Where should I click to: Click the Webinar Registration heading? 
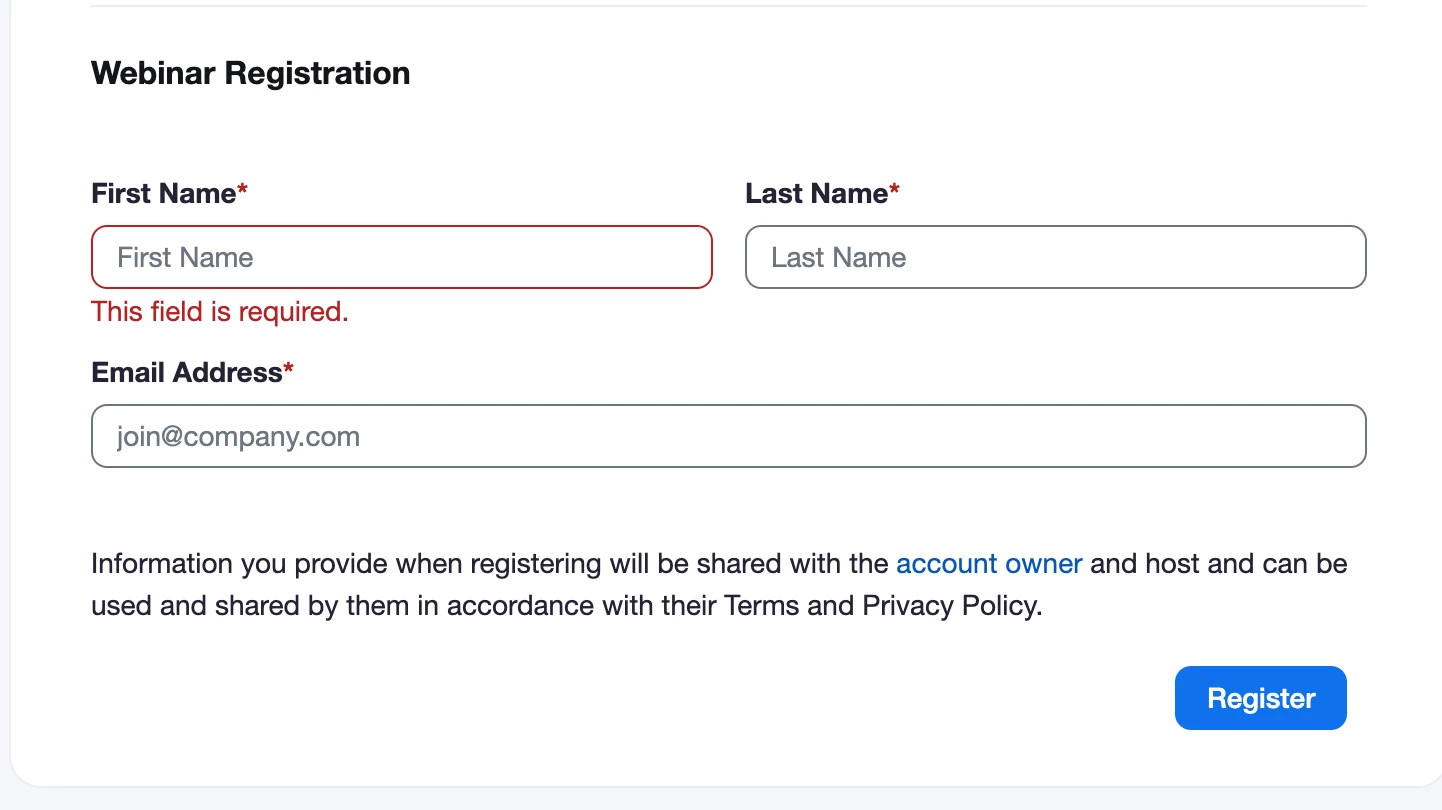click(250, 73)
